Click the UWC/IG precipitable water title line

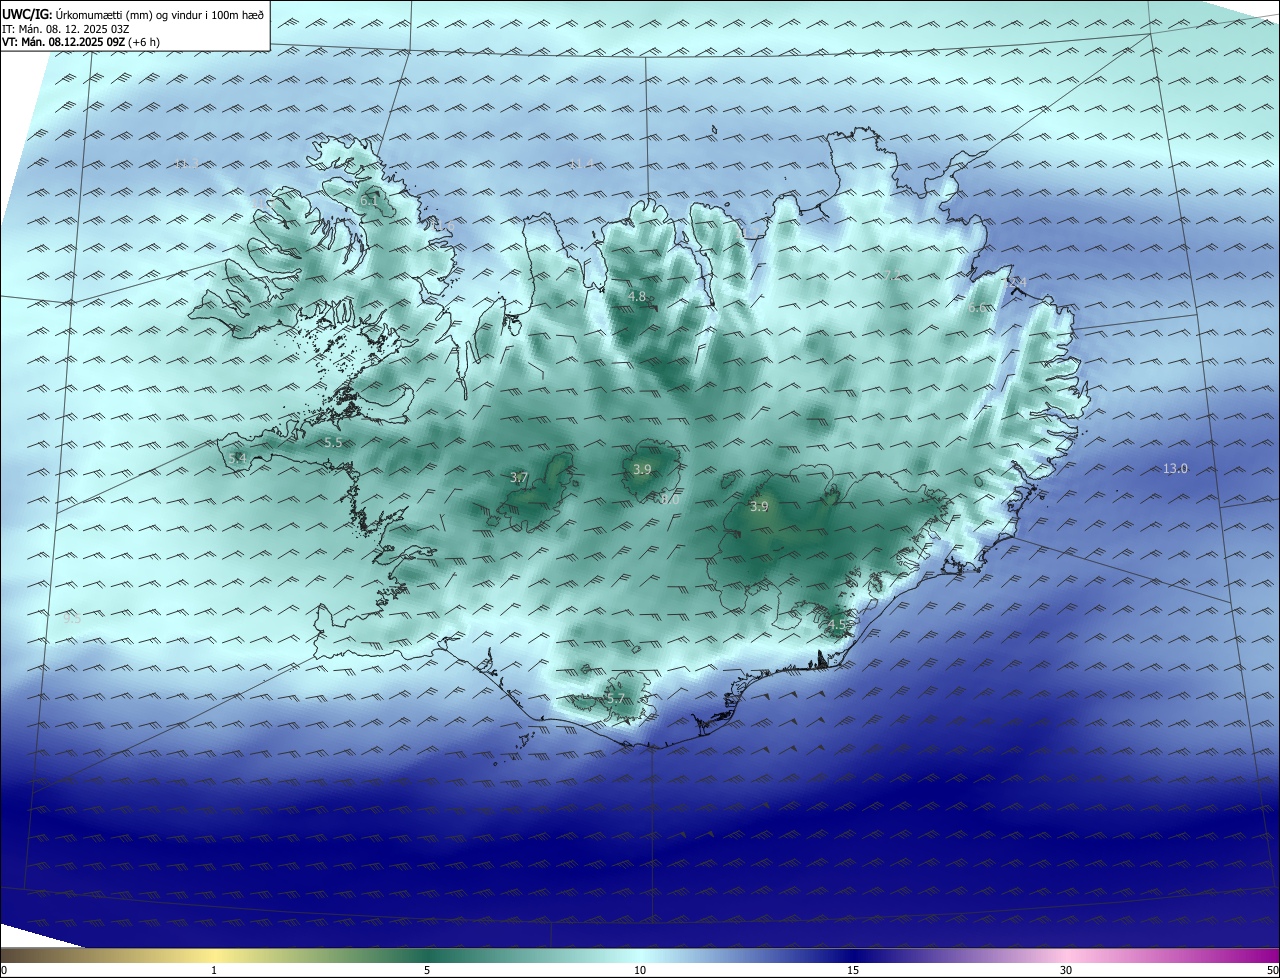[x=133, y=14]
